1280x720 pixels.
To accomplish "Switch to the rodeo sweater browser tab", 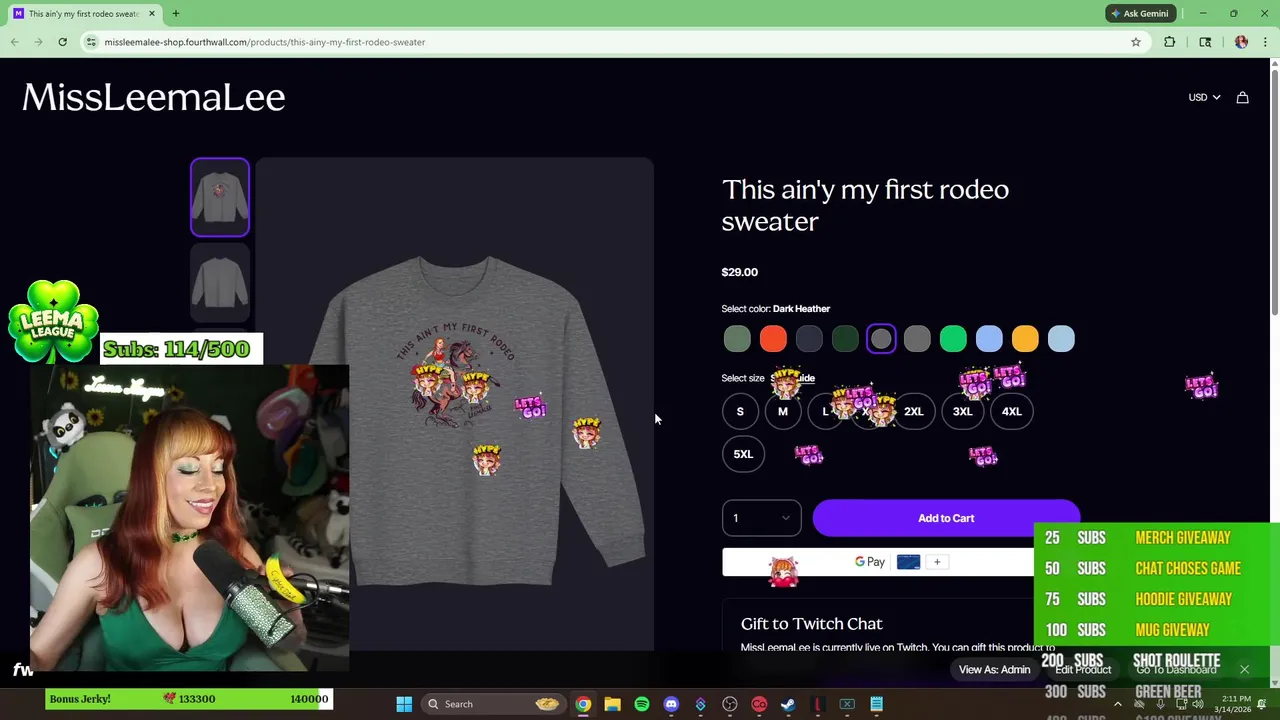I will tap(84, 14).
